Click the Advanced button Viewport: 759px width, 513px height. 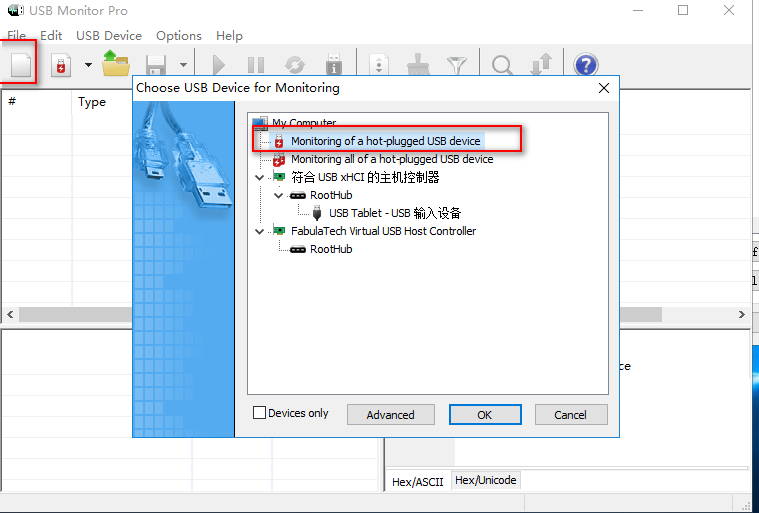tap(391, 415)
